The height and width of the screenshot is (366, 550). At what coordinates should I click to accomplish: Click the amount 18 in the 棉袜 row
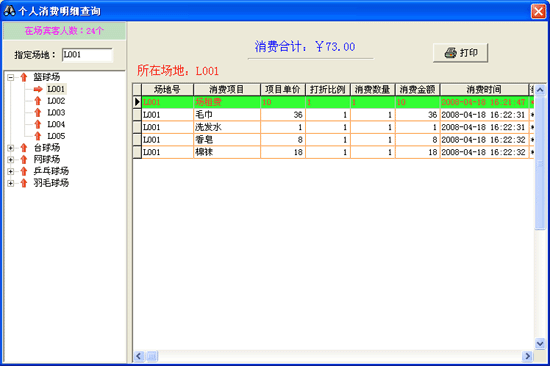pyautogui.click(x=417, y=152)
